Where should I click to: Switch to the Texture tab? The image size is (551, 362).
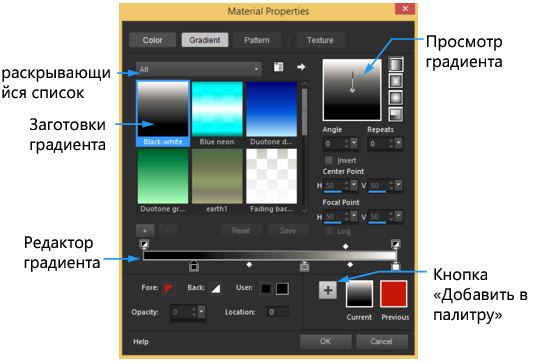coord(320,40)
